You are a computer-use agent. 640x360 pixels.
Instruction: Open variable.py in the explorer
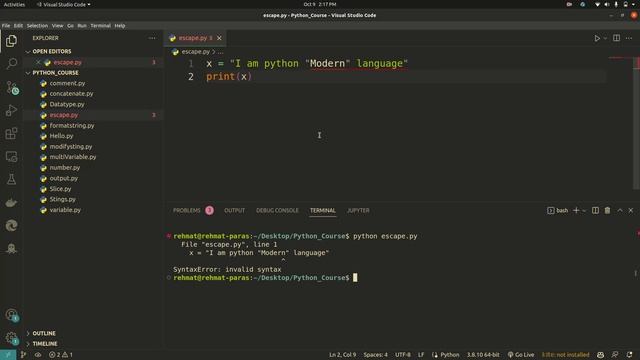tap(65, 210)
